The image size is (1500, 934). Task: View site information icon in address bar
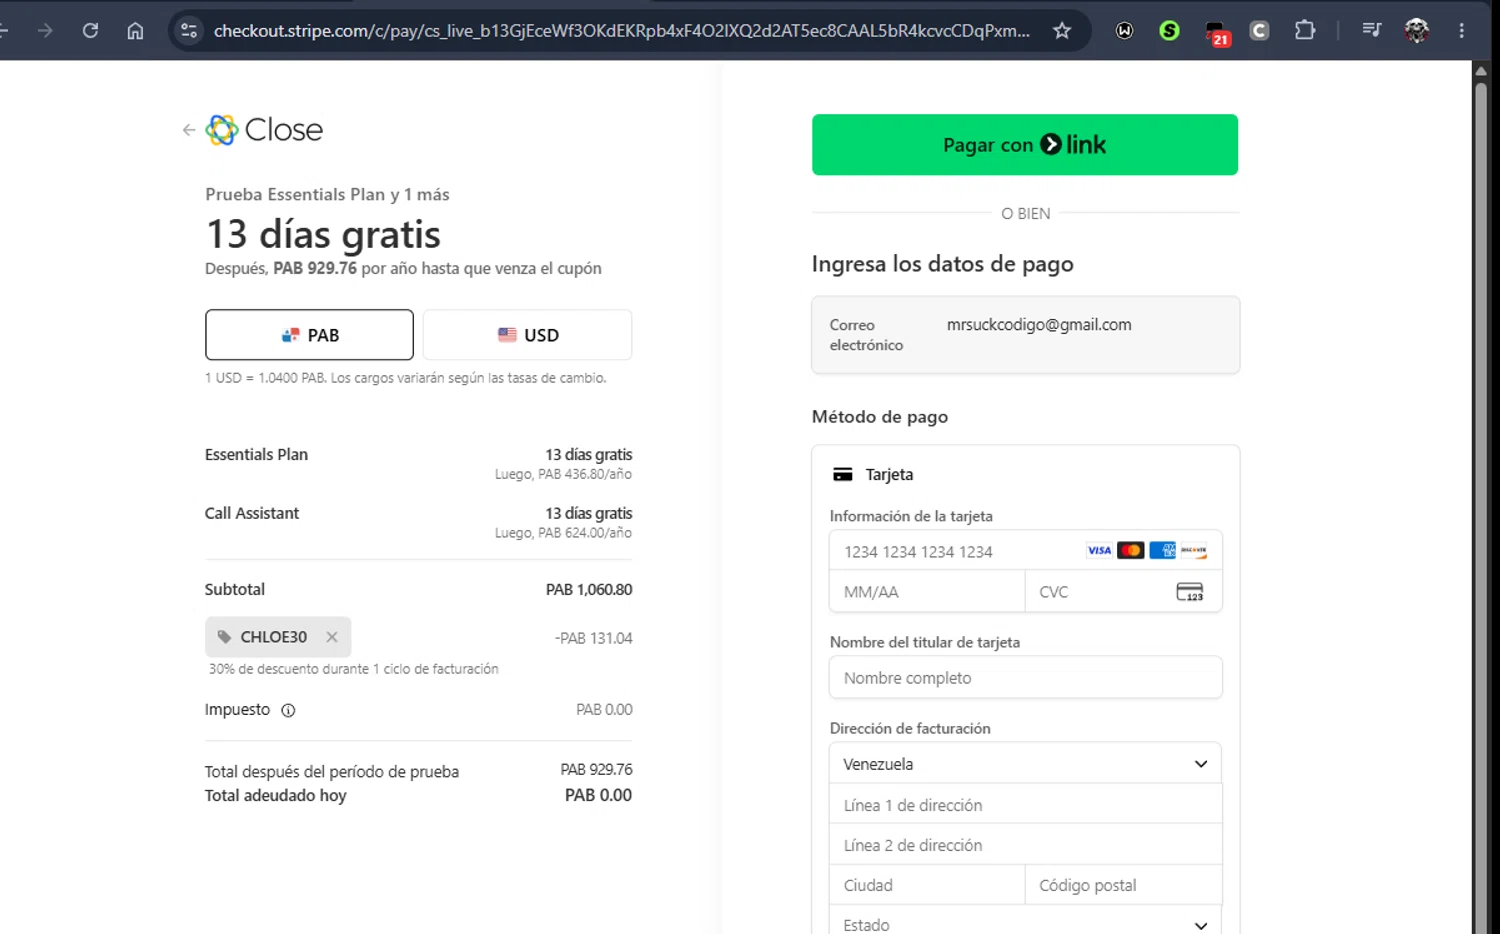(189, 31)
